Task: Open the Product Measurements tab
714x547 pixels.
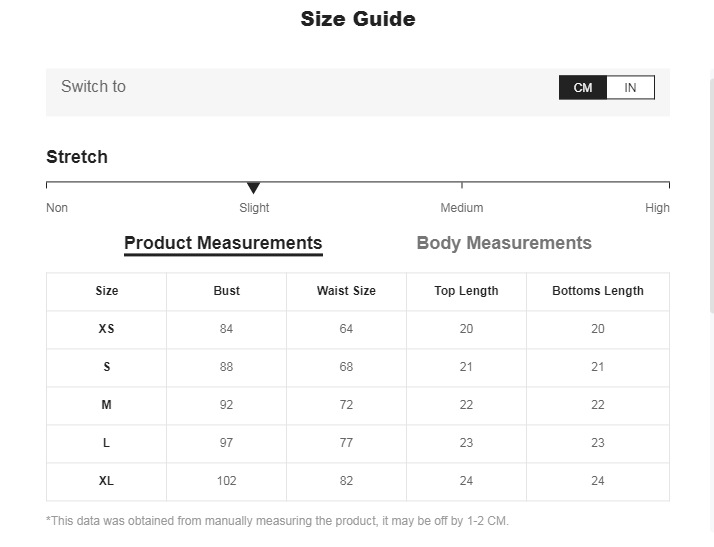Action: click(223, 243)
